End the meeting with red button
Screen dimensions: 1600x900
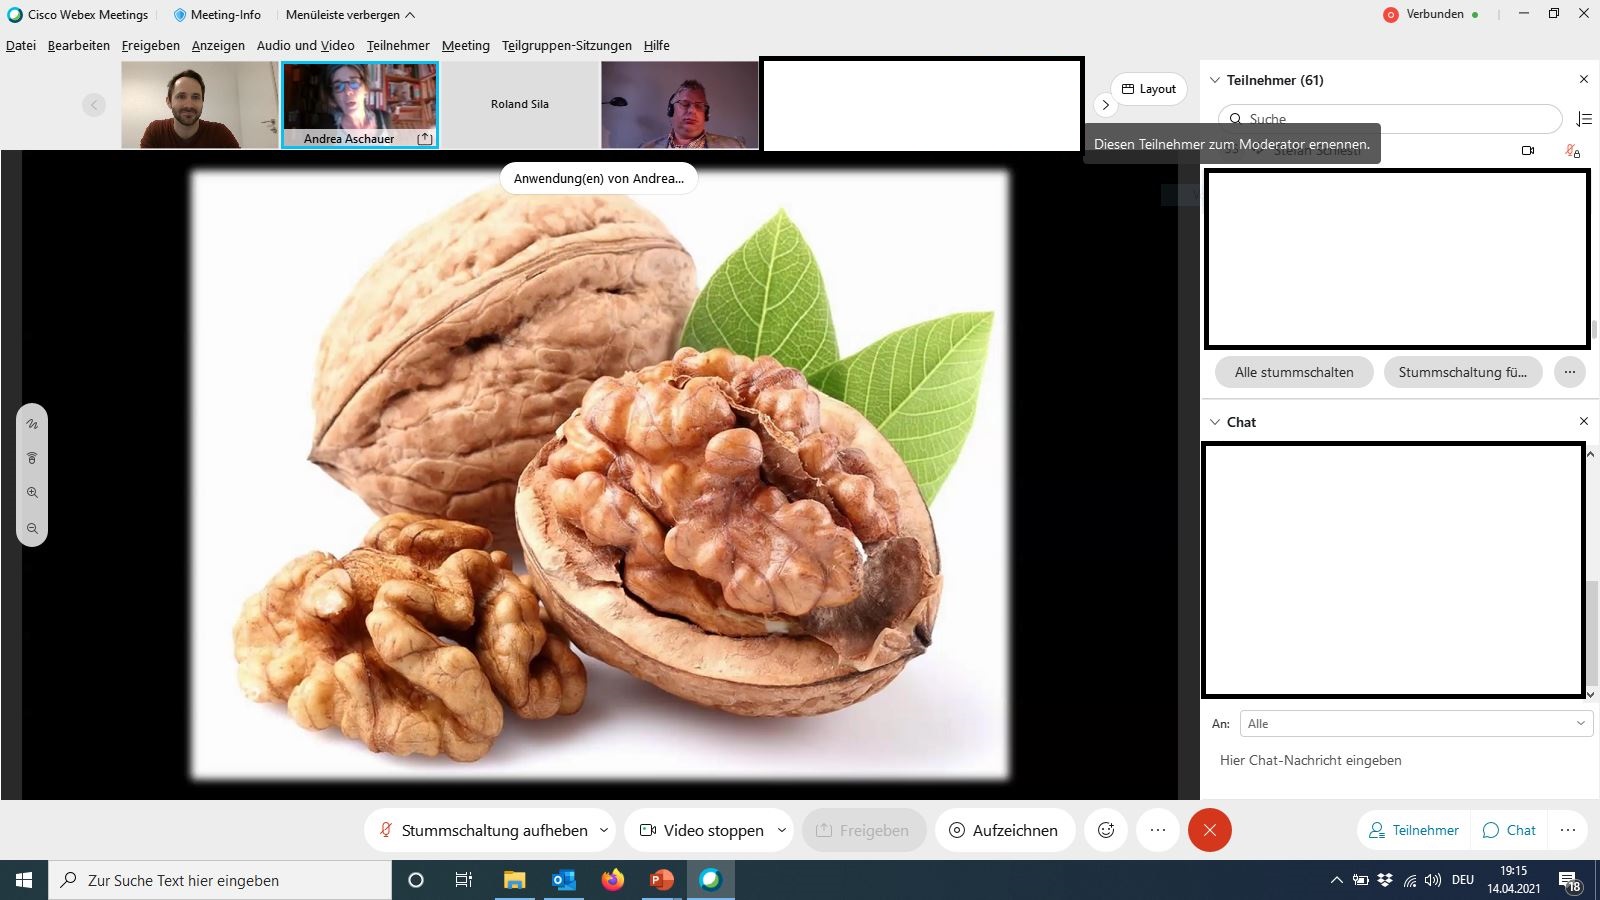pyautogui.click(x=1210, y=830)
